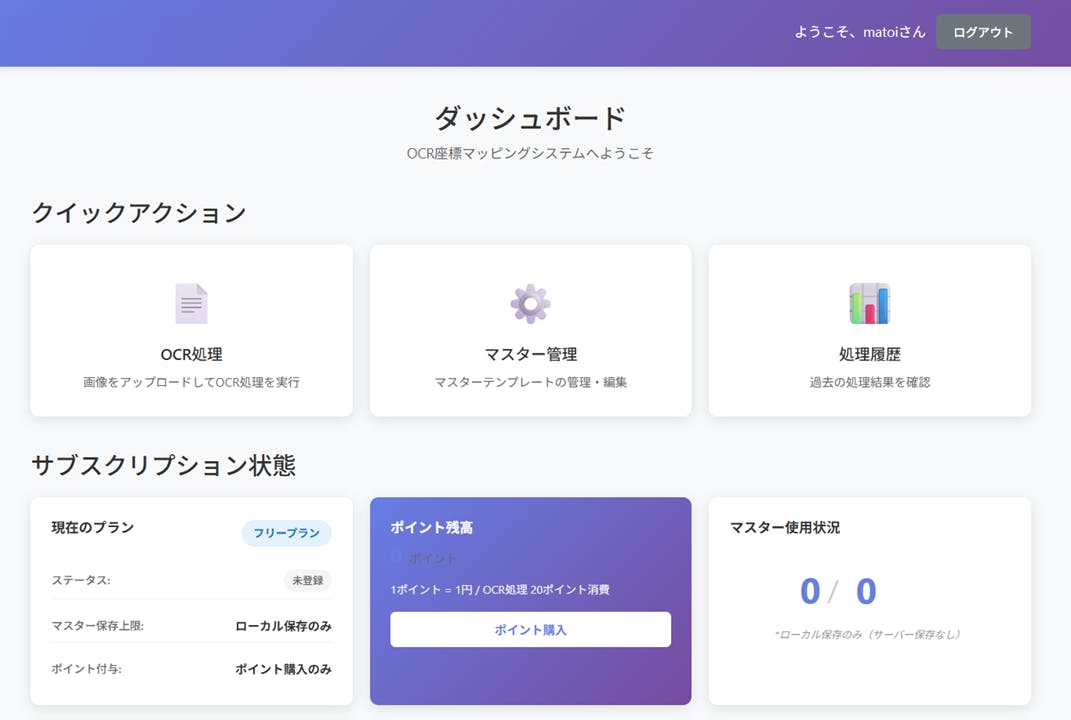Click the ローカル保存のみ value in マスター保存上限 row
The width and height of the screenshot is (1071, 720).
tap(283, 626)
